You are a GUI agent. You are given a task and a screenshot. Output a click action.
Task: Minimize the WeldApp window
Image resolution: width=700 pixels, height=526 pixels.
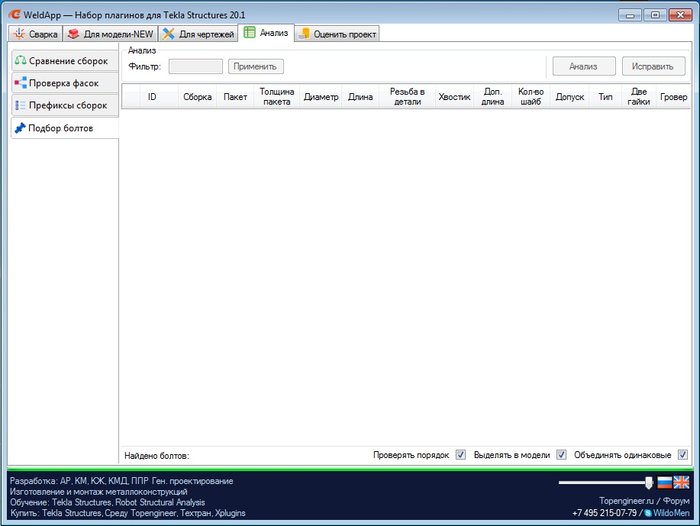[x=630, y=15]
